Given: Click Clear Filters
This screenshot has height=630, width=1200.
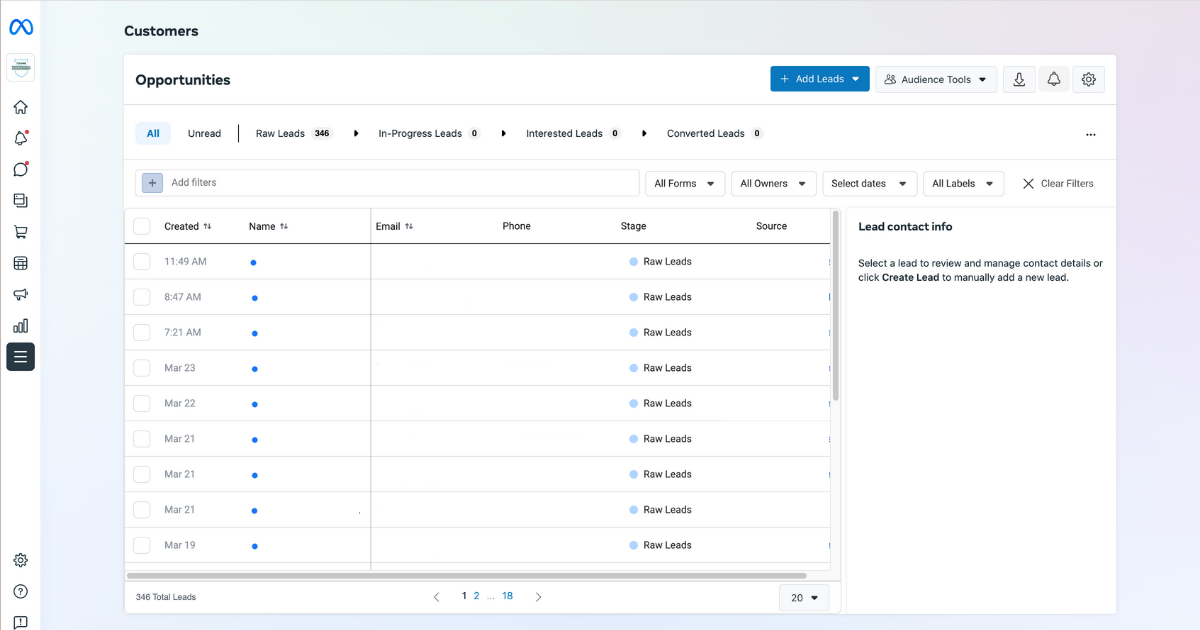Looking at the screenshot, I should [x=1057, y=183].
